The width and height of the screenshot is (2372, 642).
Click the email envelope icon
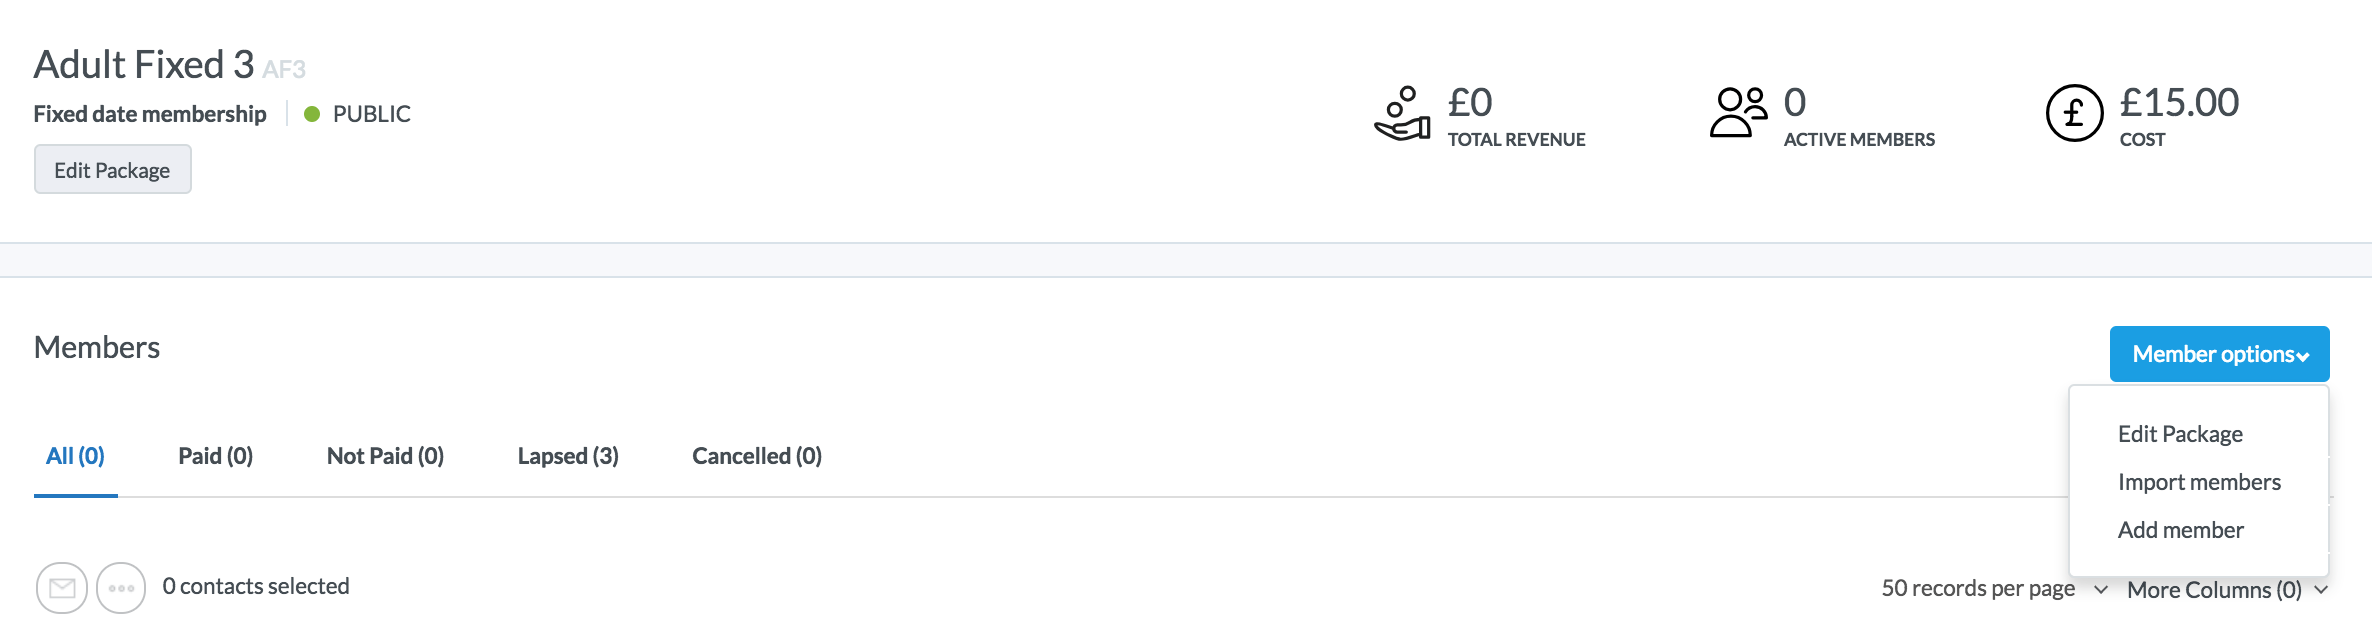tap(62, 588)
